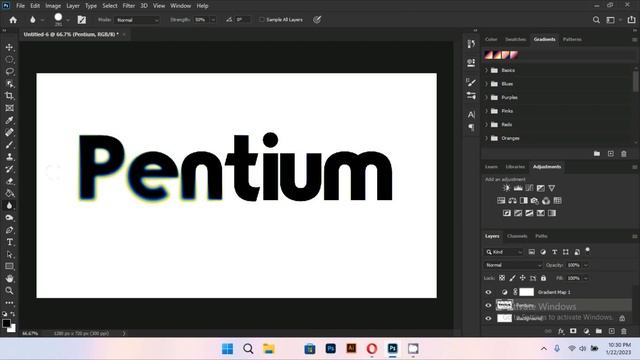Select the Hand tool
Viewport: 640px width, 360px height.
pyautogui.click(x=9, y=279)
